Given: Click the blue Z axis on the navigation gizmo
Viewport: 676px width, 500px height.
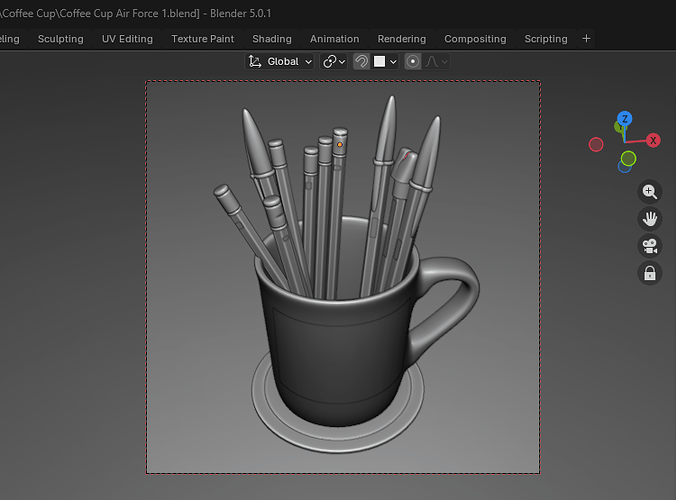Looking at the screenshot, I should point(625,119).
